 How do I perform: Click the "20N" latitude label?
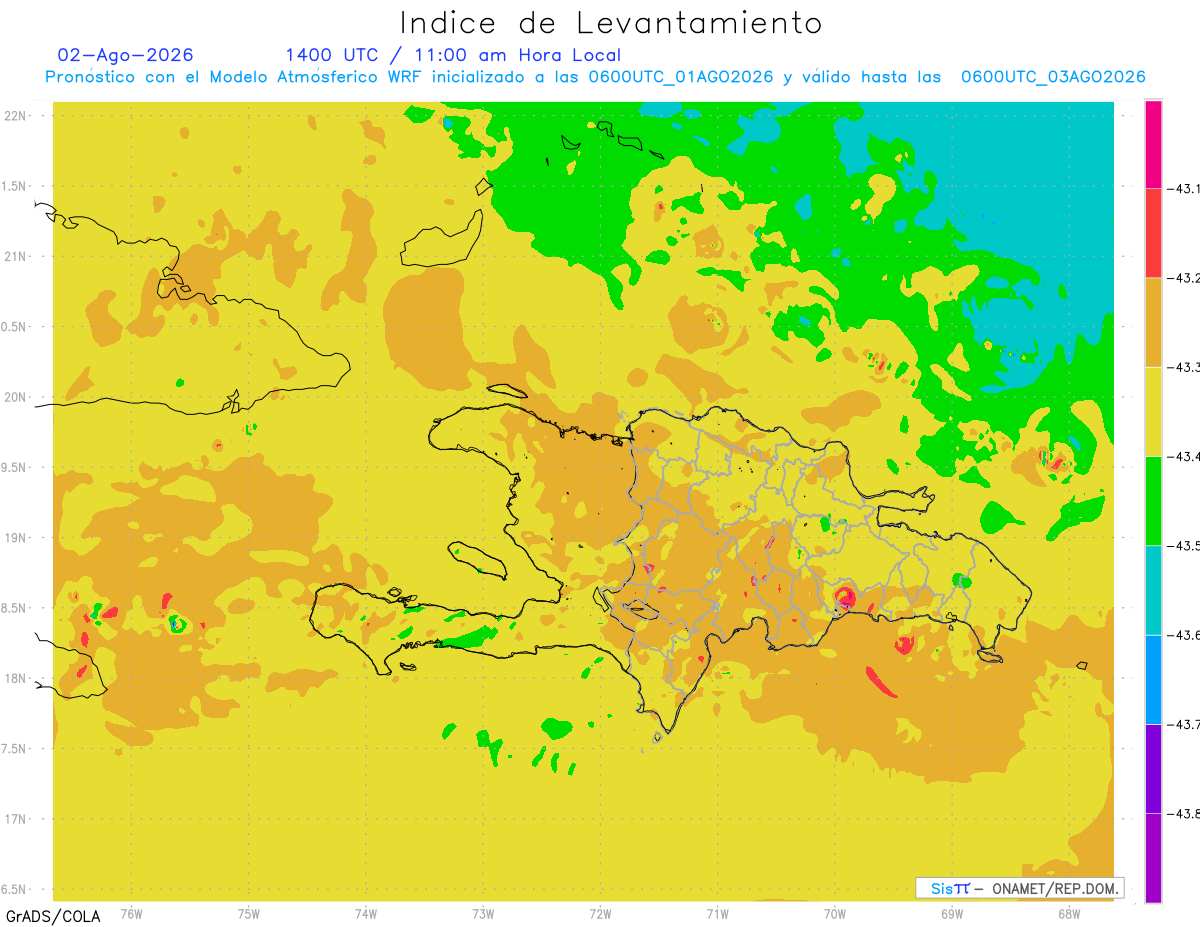pos(17,397)
